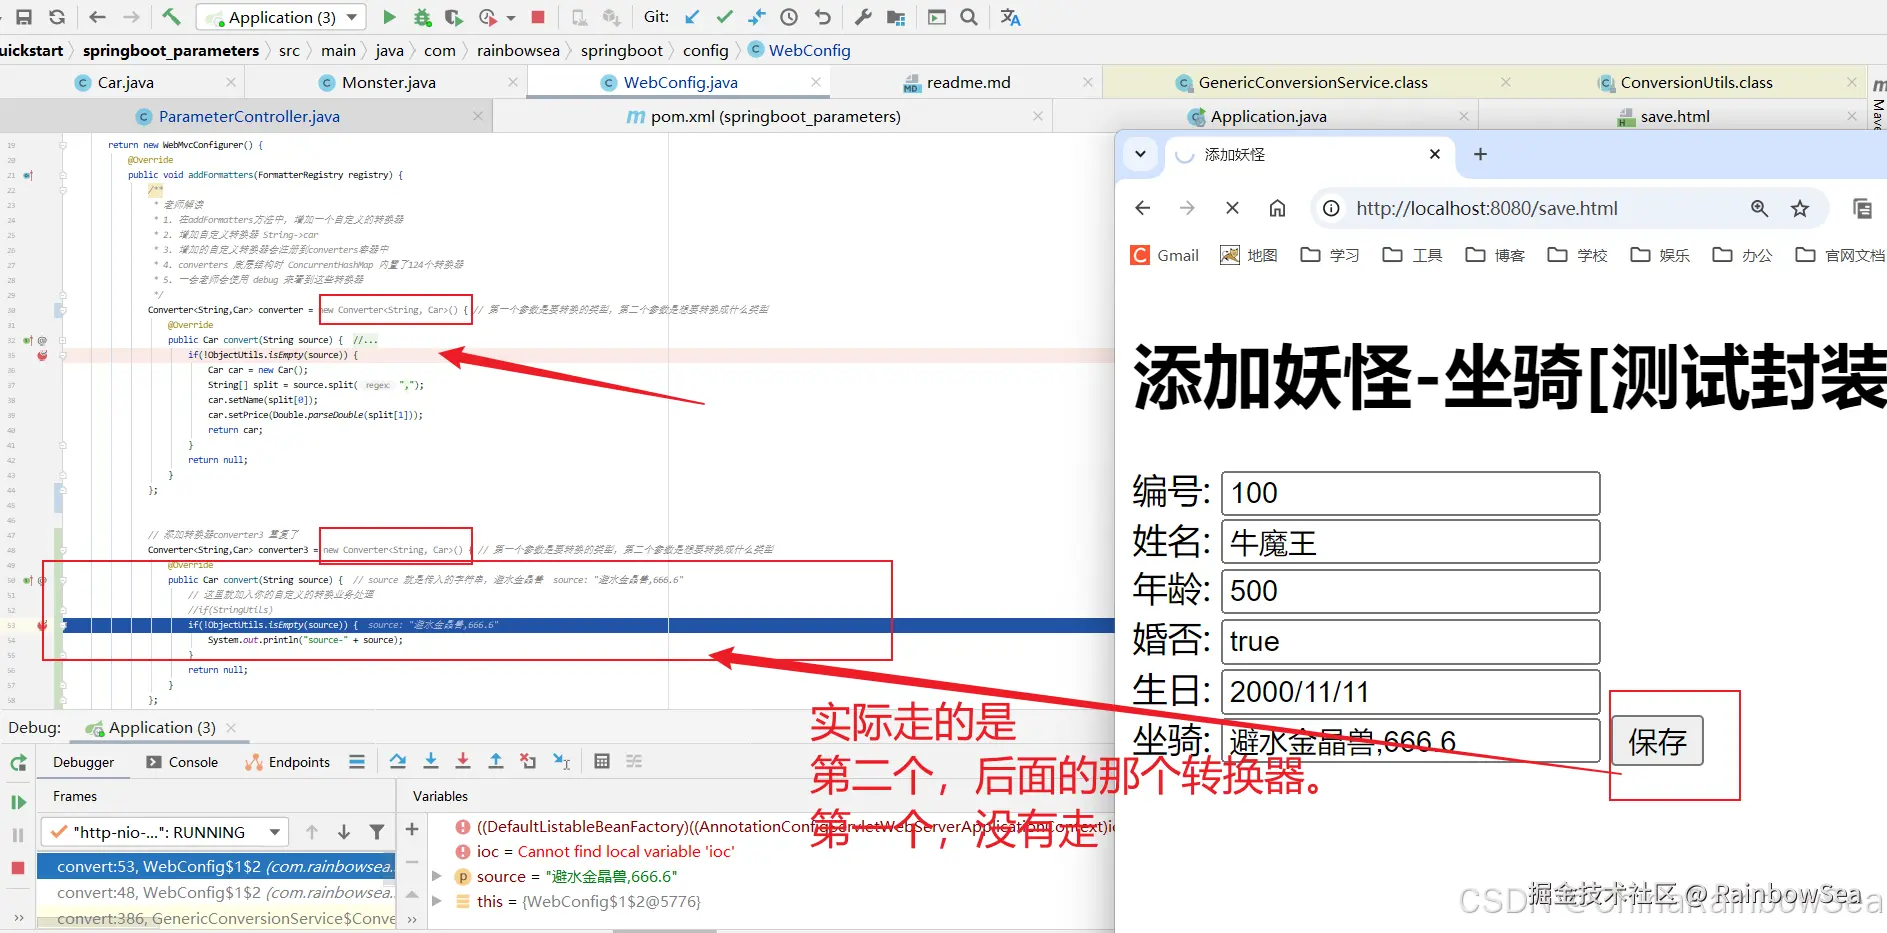
Task: Resume Program in debug sidebar
Action: [x=18, y=802]
